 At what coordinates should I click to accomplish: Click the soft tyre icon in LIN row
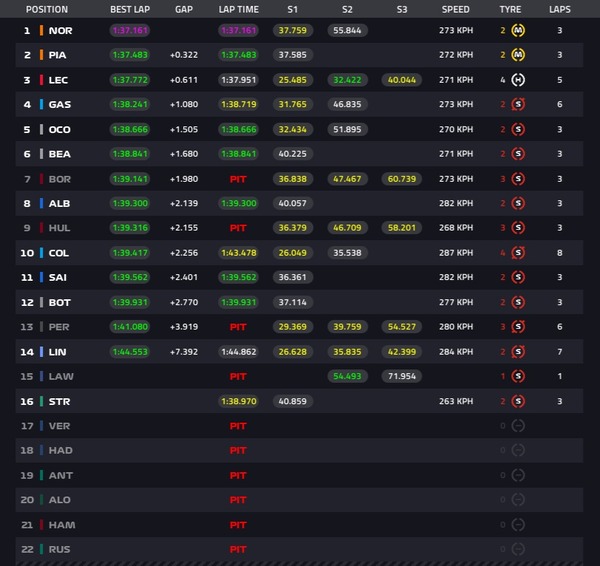518,352
